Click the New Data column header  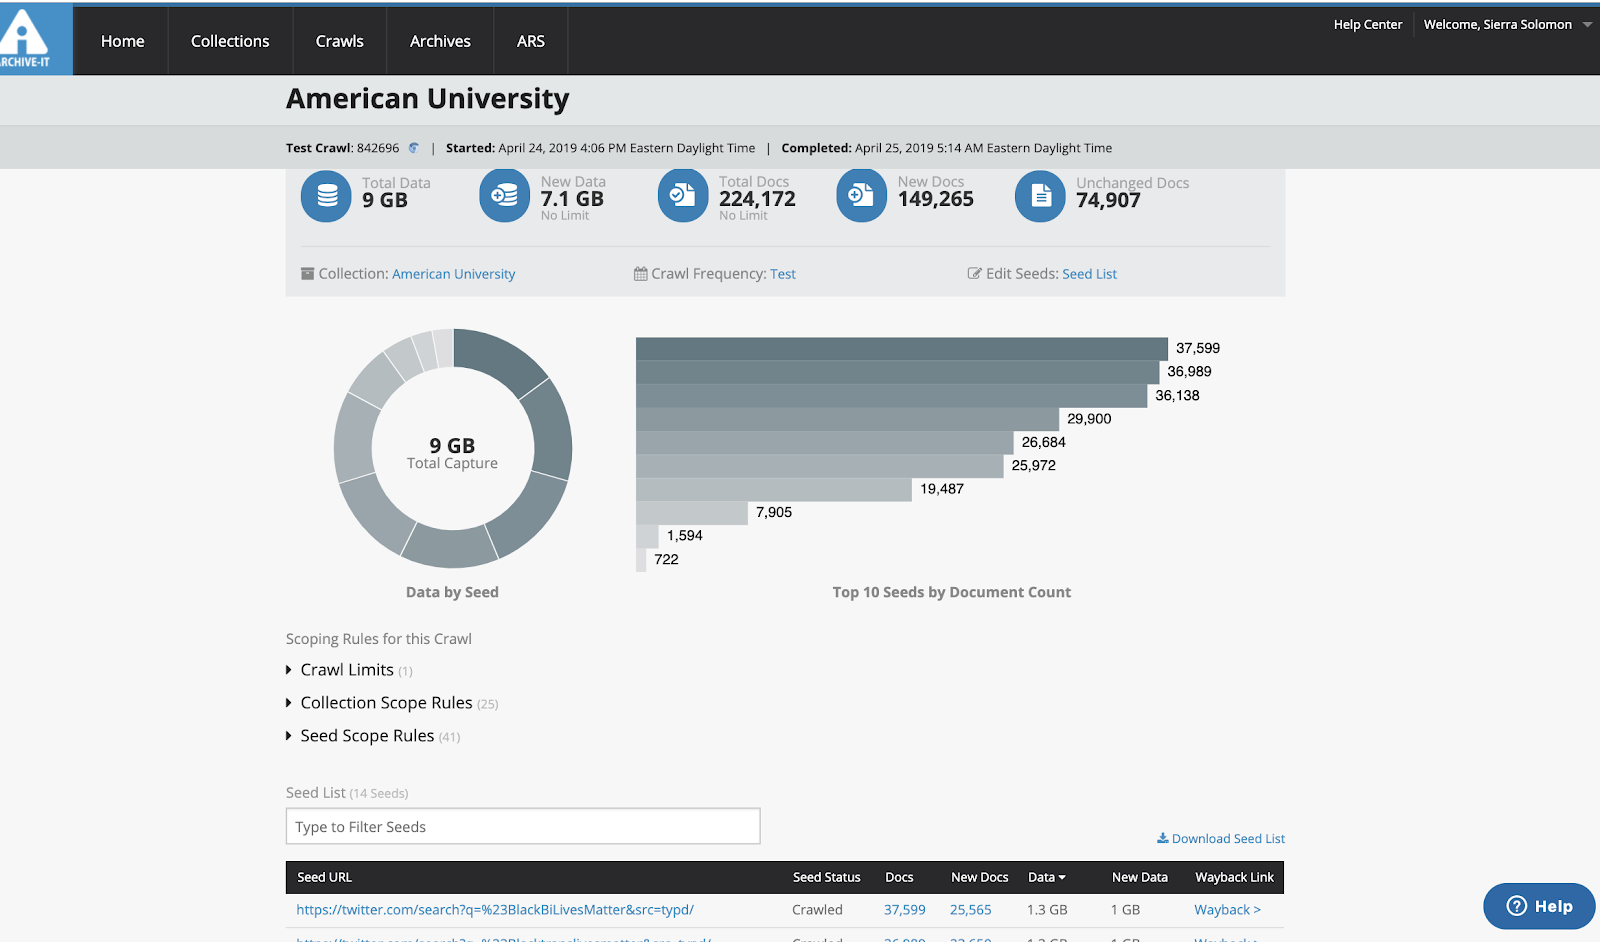tap(1140, 877)
